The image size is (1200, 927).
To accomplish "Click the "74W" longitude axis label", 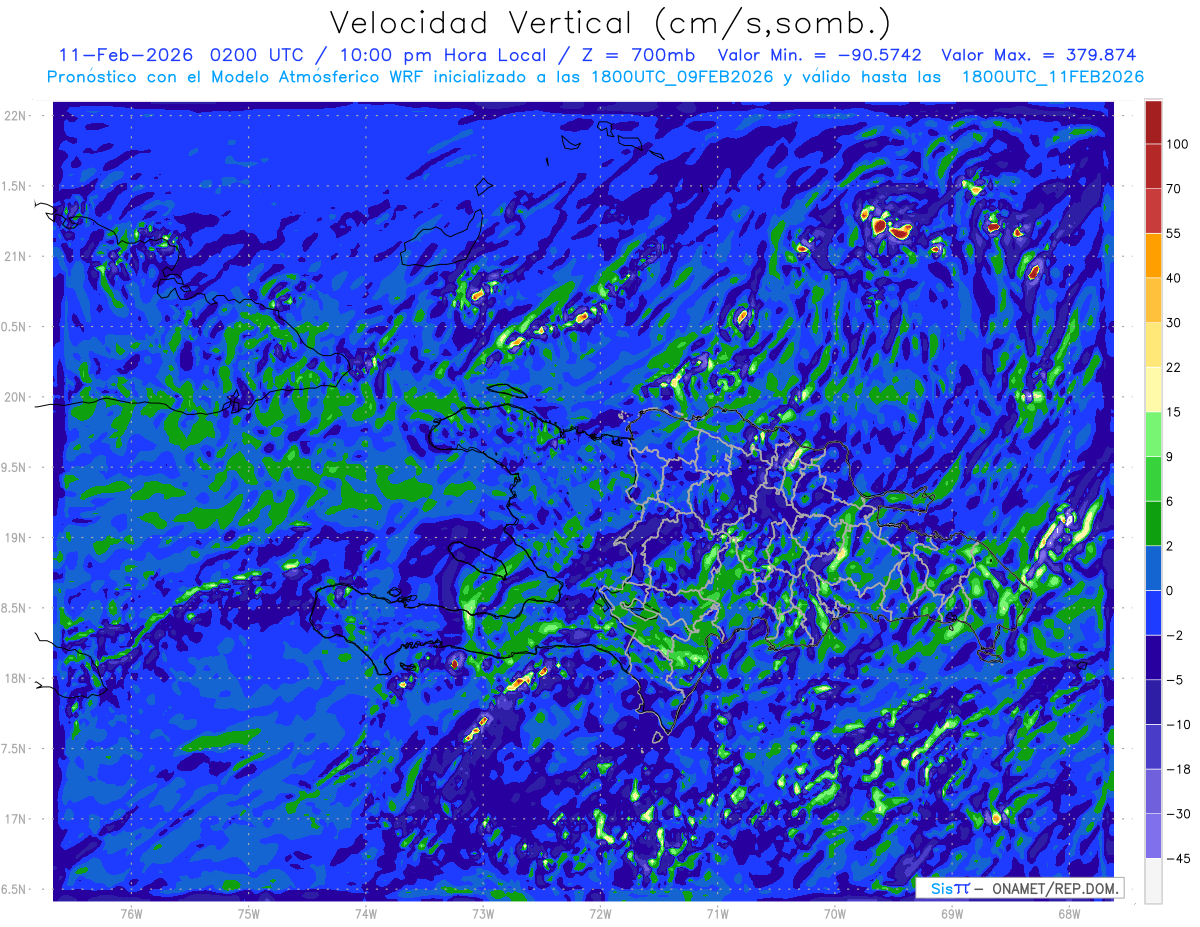I will (x=366, y=914).
